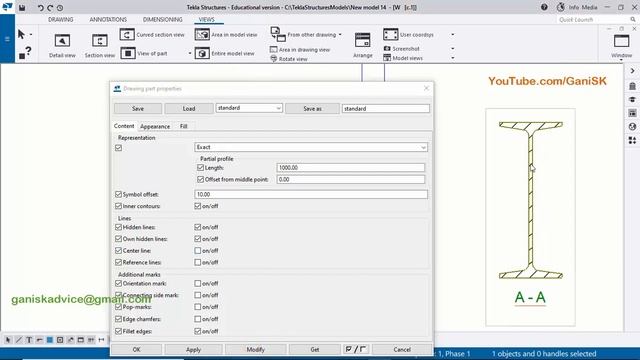Image resolution: width=640 pixels, height=360 pixels.
Task: Select the Curved section view icon
Action: coord(127,34)
